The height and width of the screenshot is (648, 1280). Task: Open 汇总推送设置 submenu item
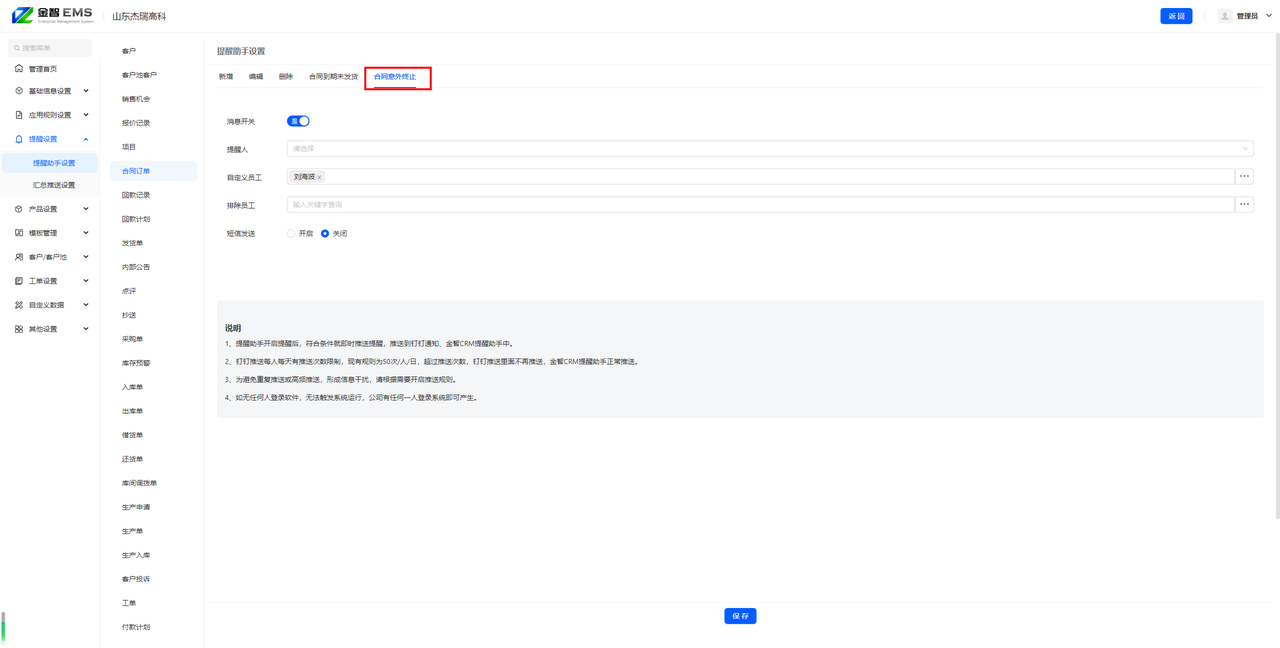(54, 185)
